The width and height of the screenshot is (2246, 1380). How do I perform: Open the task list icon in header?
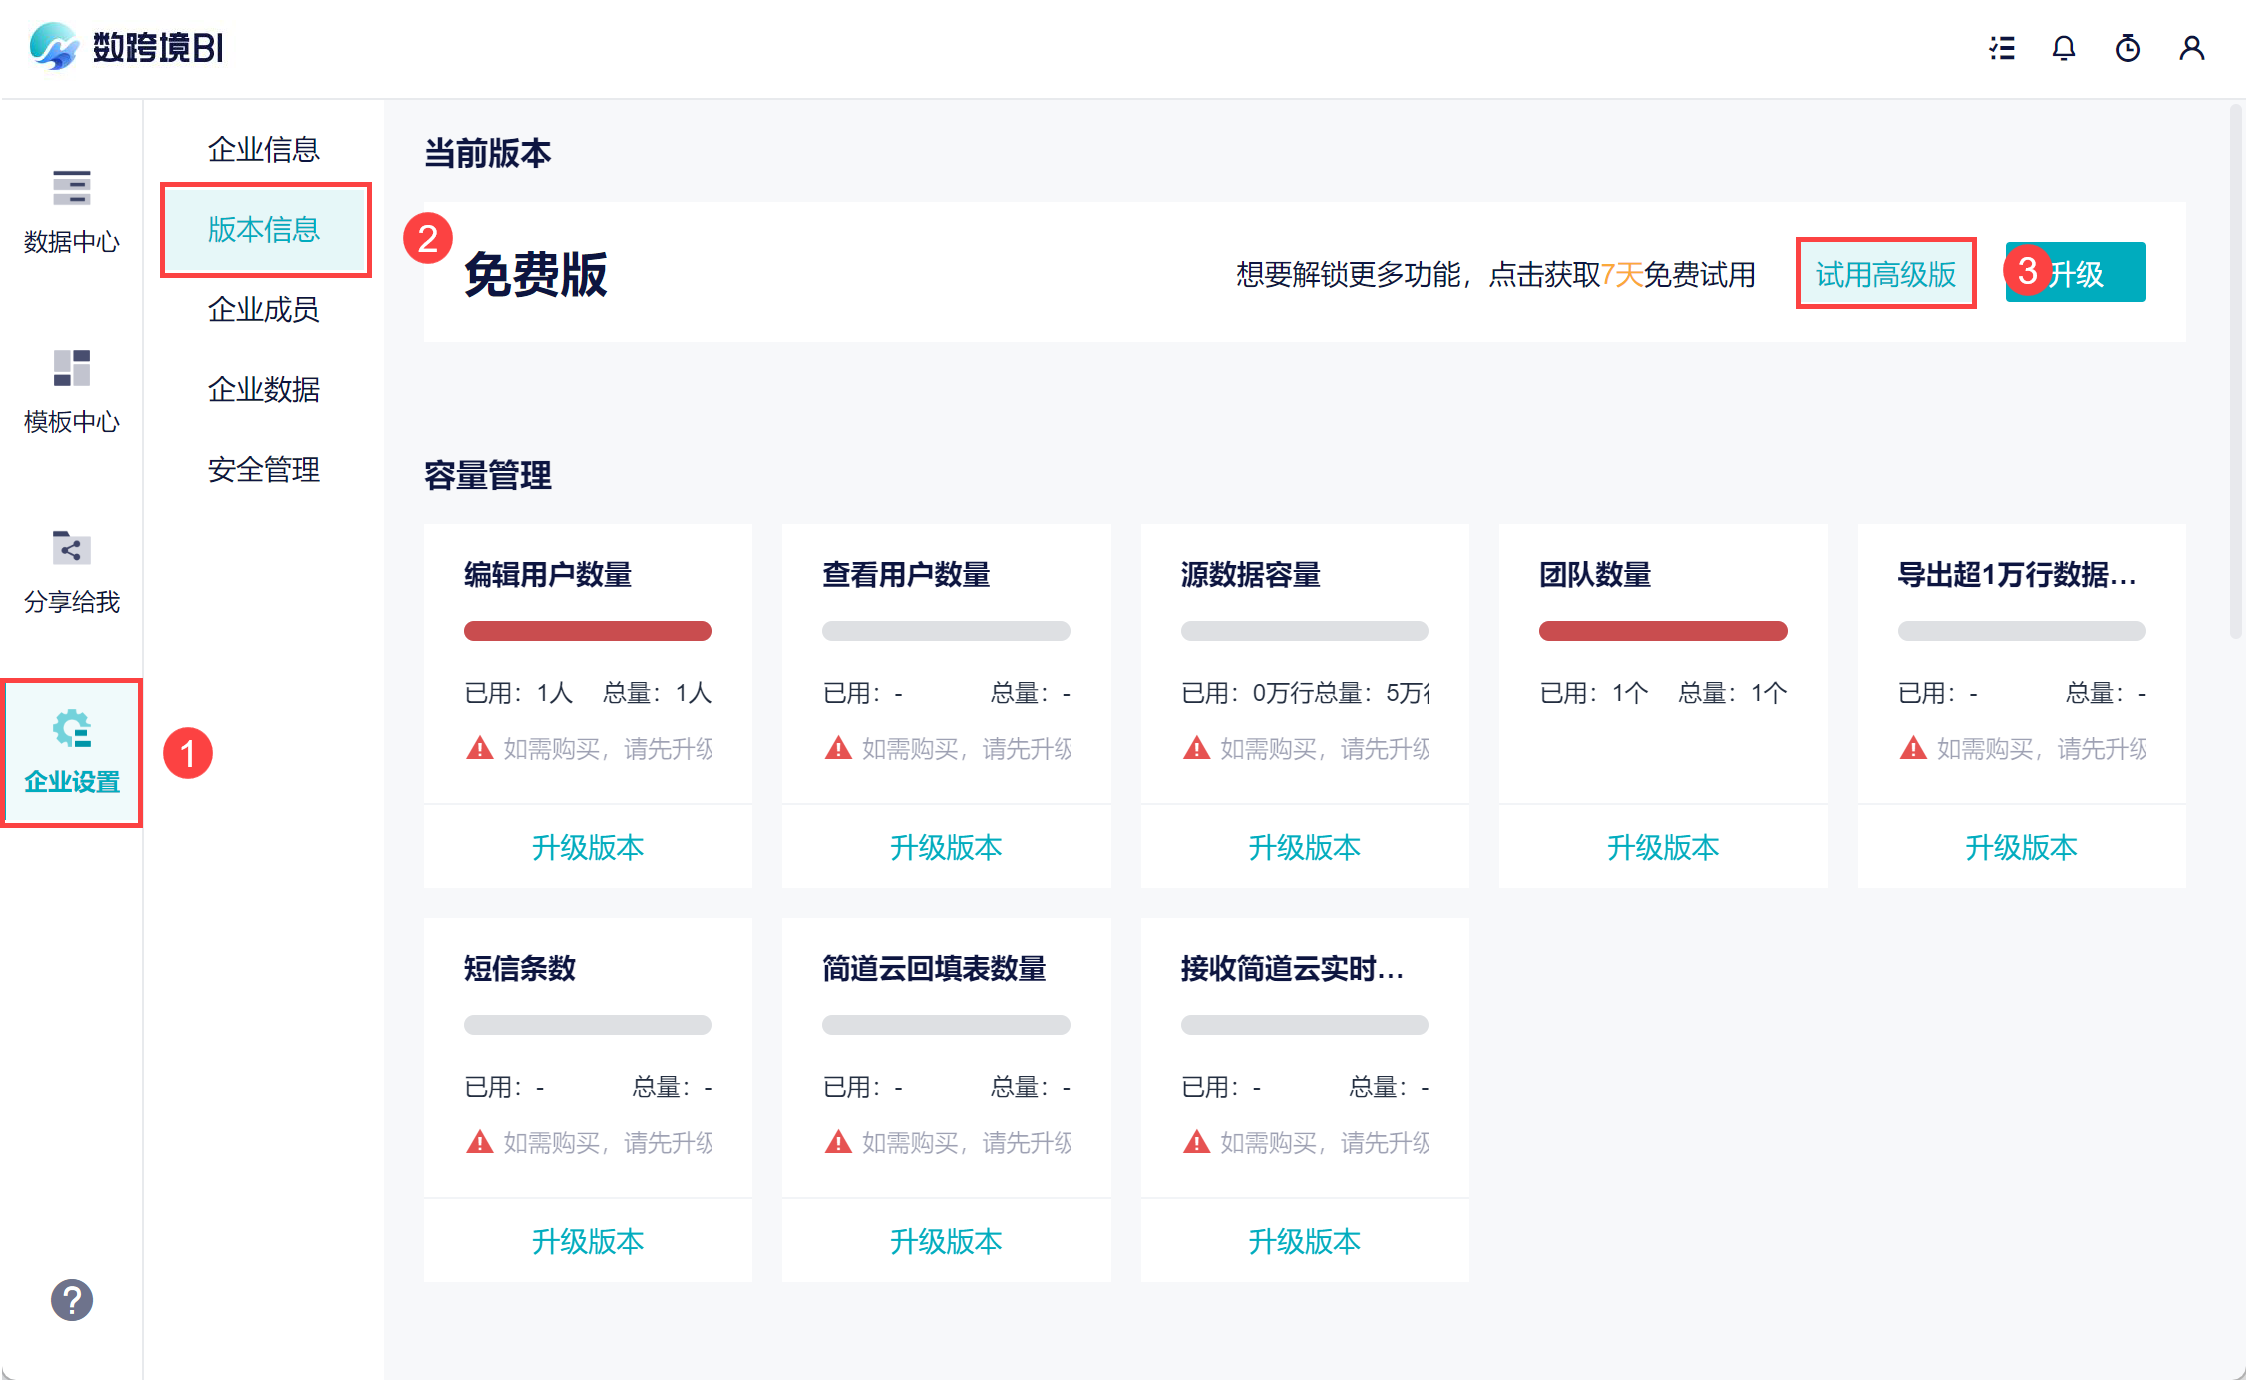[x=2001, y=48]
